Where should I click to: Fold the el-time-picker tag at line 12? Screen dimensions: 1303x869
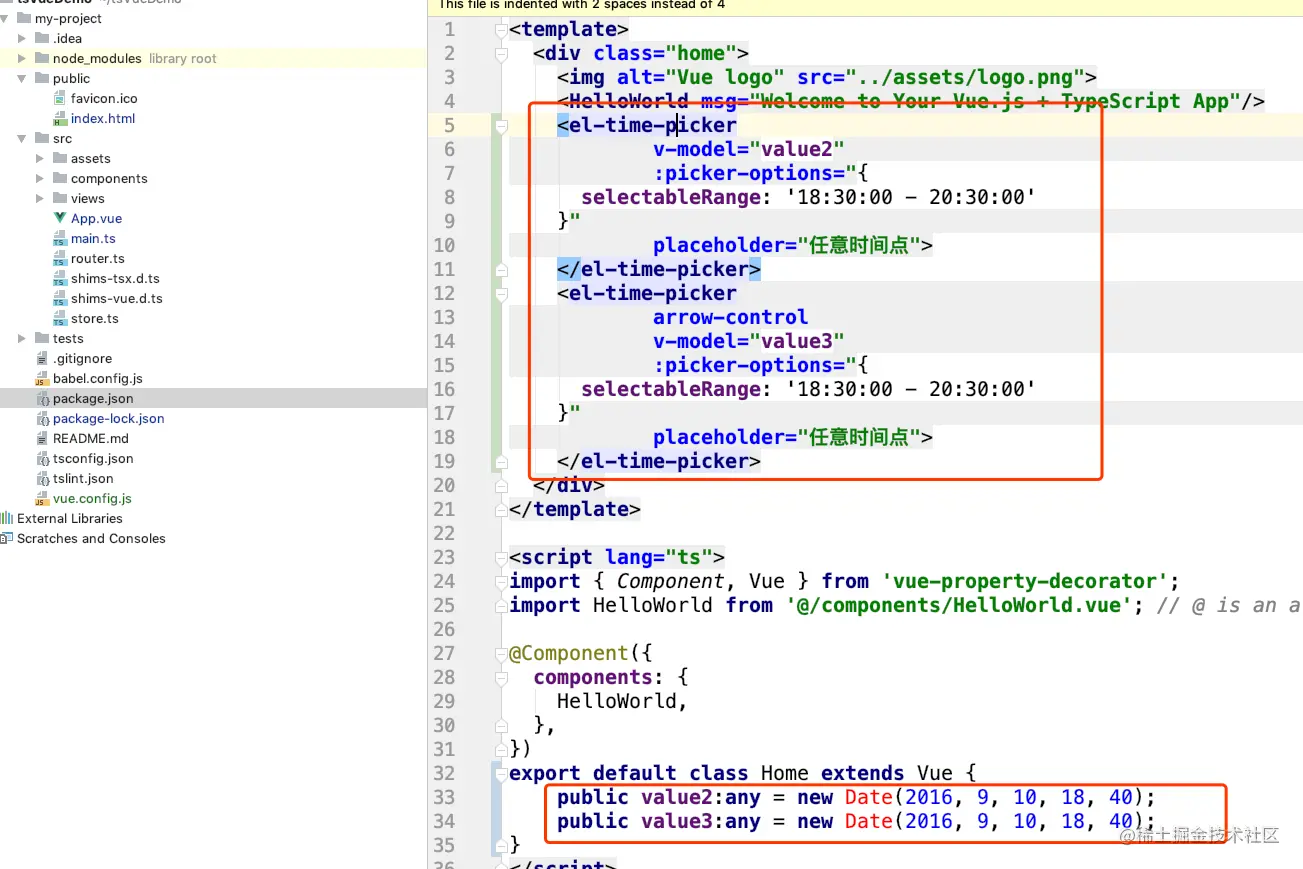tap(501, 294)
